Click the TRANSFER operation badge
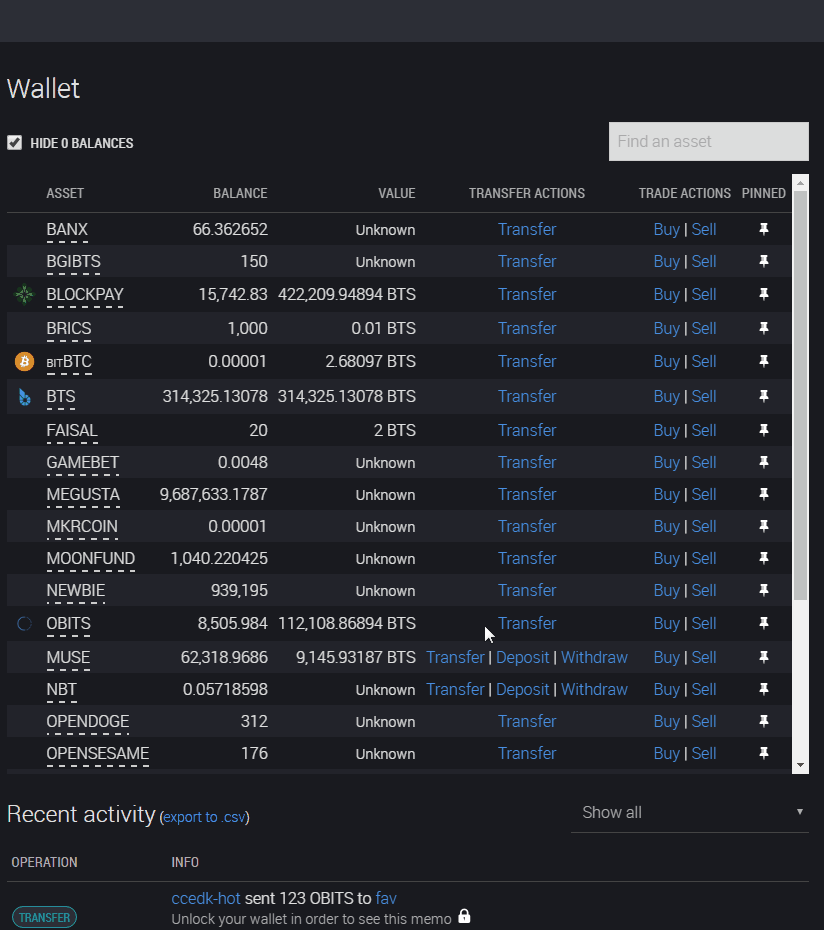 coord(44,917)
